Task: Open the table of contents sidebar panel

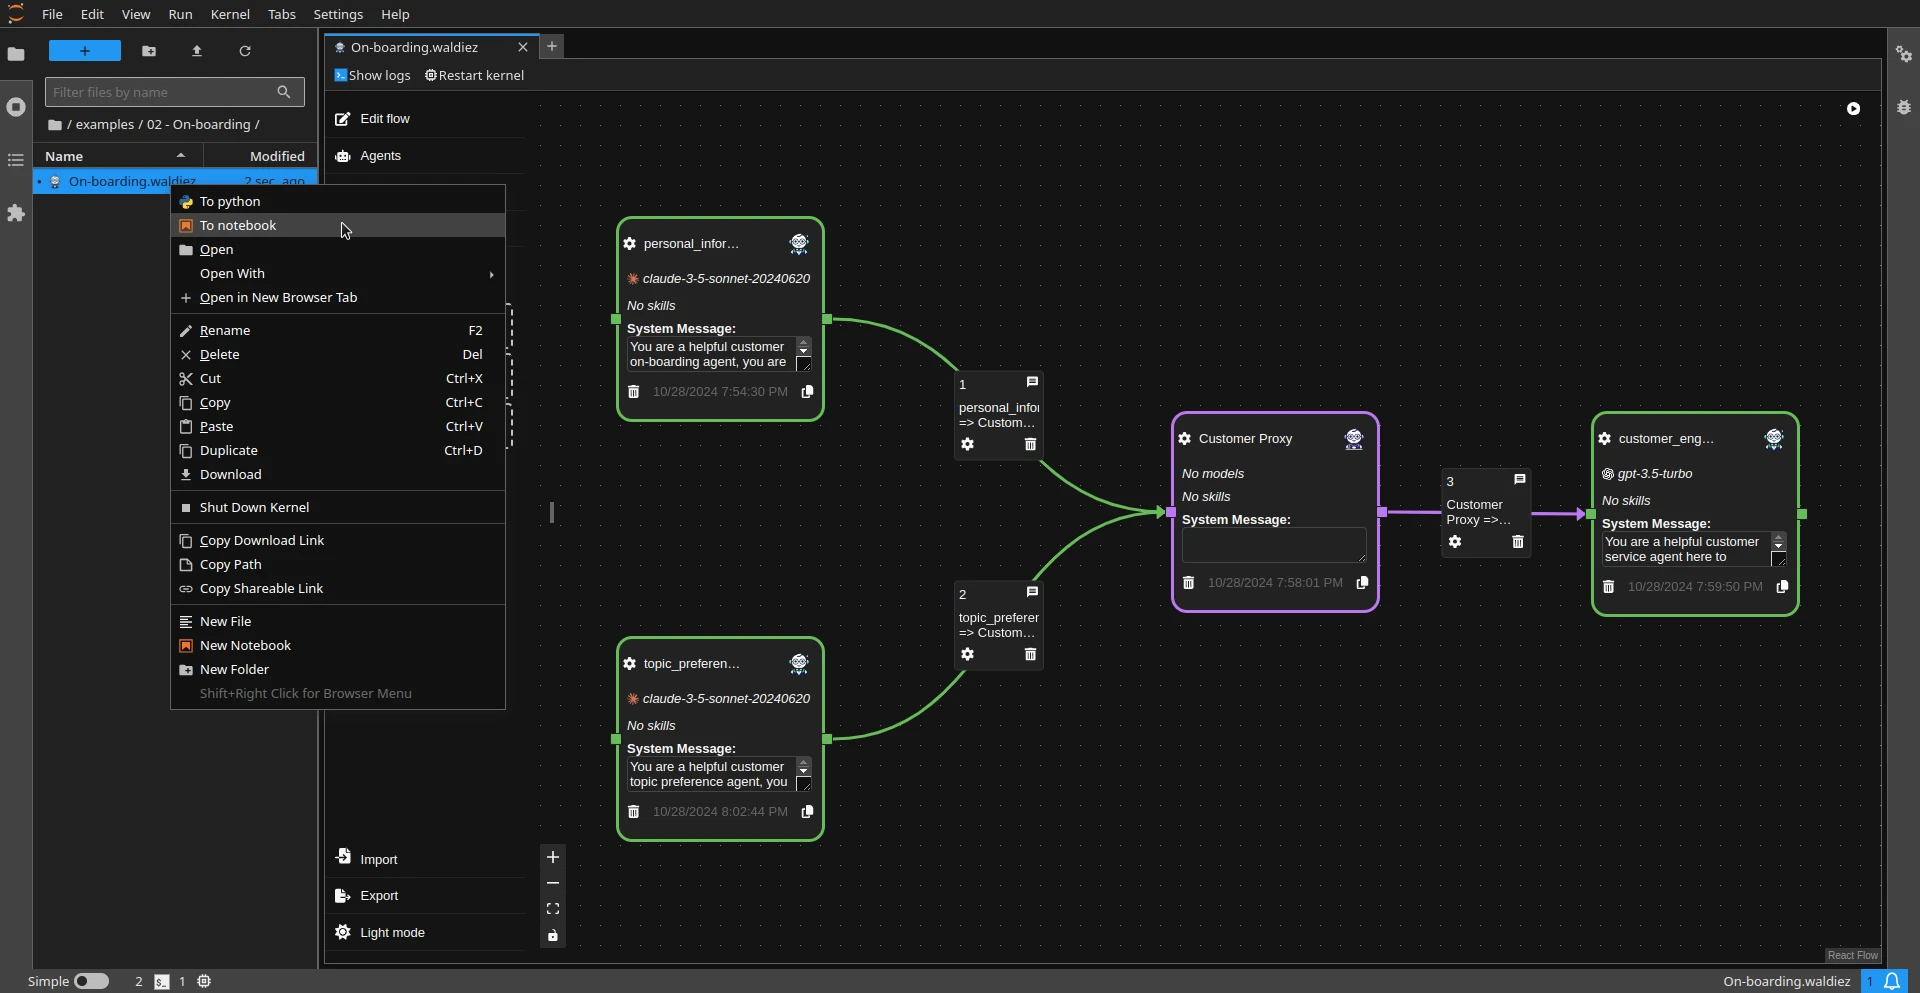Action: (x=16, y=160)
